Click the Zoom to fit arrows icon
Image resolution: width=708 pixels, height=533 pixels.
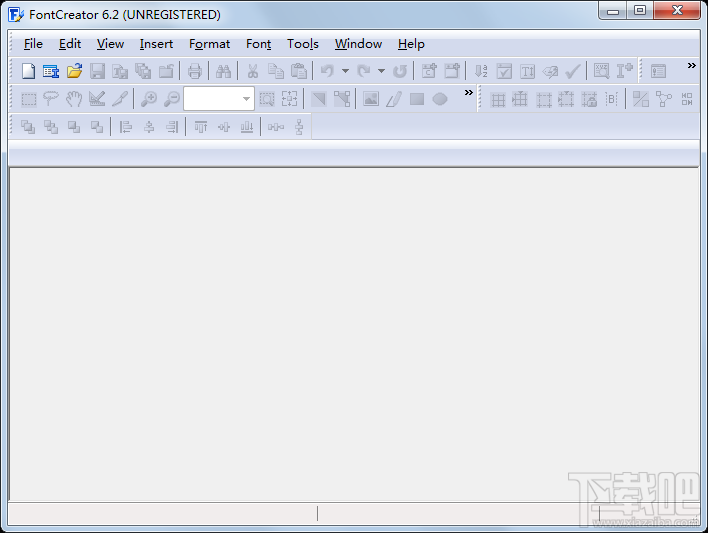coord(289,99)
